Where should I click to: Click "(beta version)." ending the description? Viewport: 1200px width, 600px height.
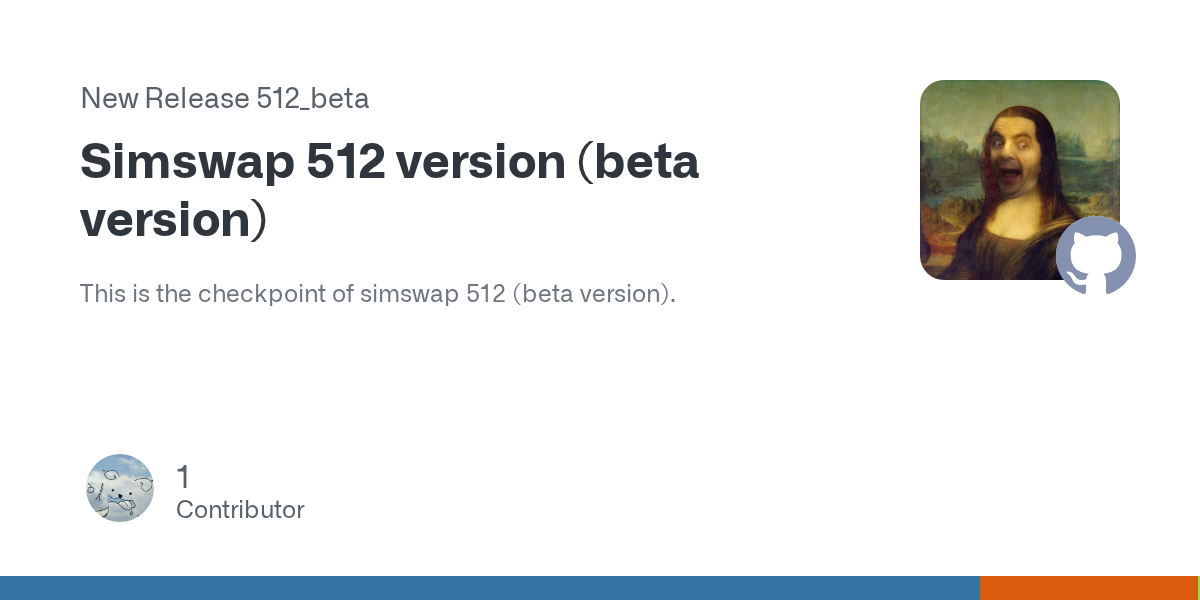(x=595, y=294)
